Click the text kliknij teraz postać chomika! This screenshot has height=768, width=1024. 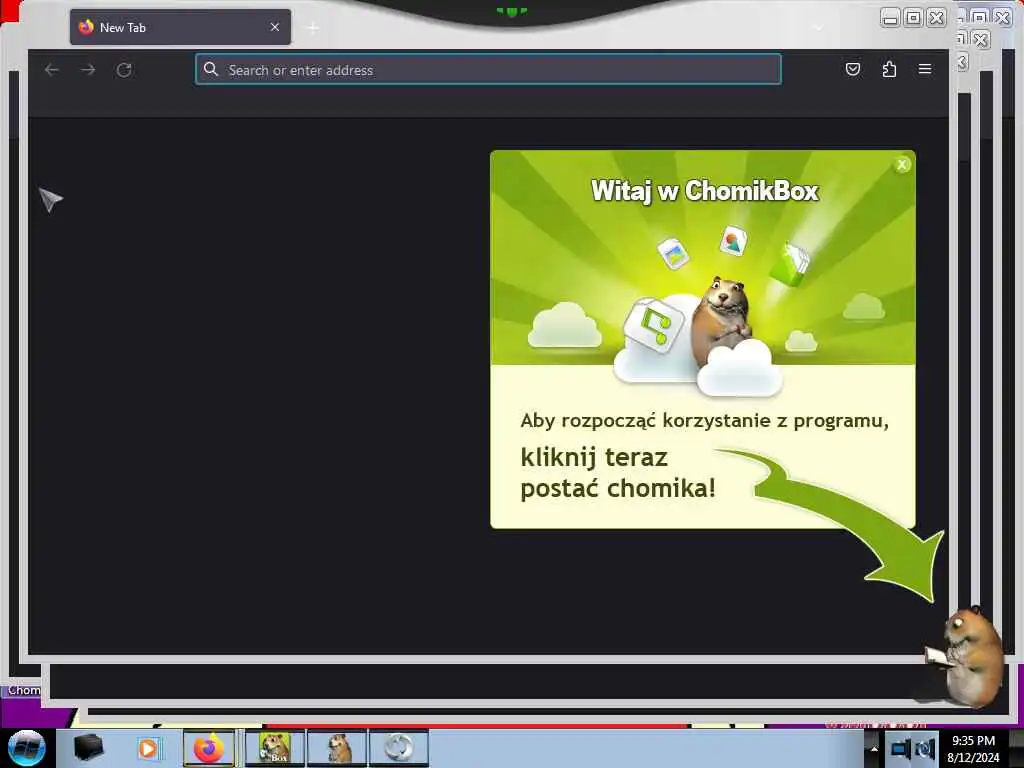(x=618, y=472)
